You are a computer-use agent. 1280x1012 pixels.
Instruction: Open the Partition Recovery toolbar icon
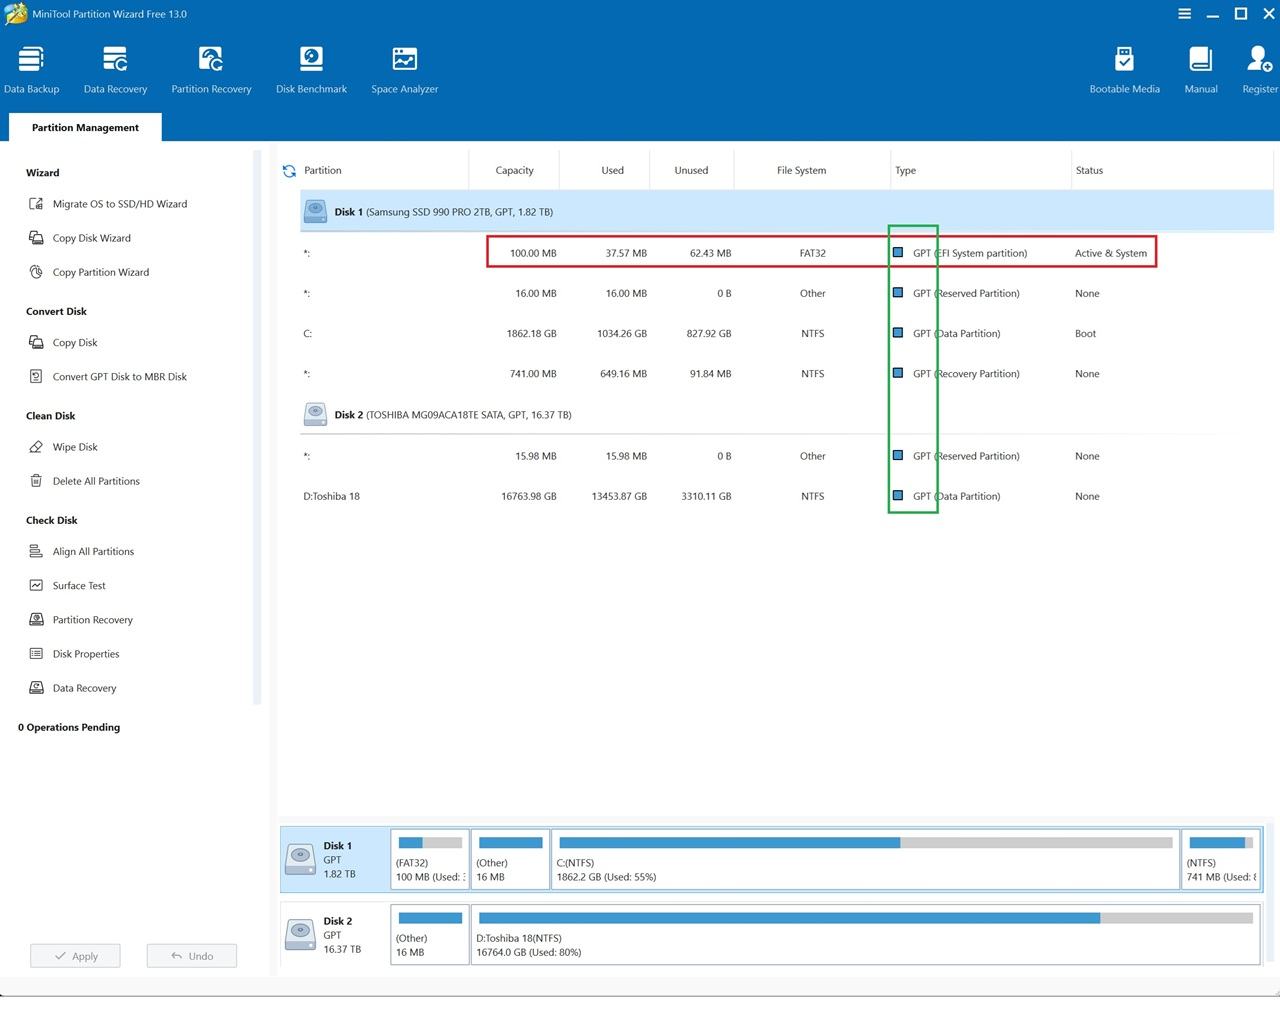pos(211,70)
